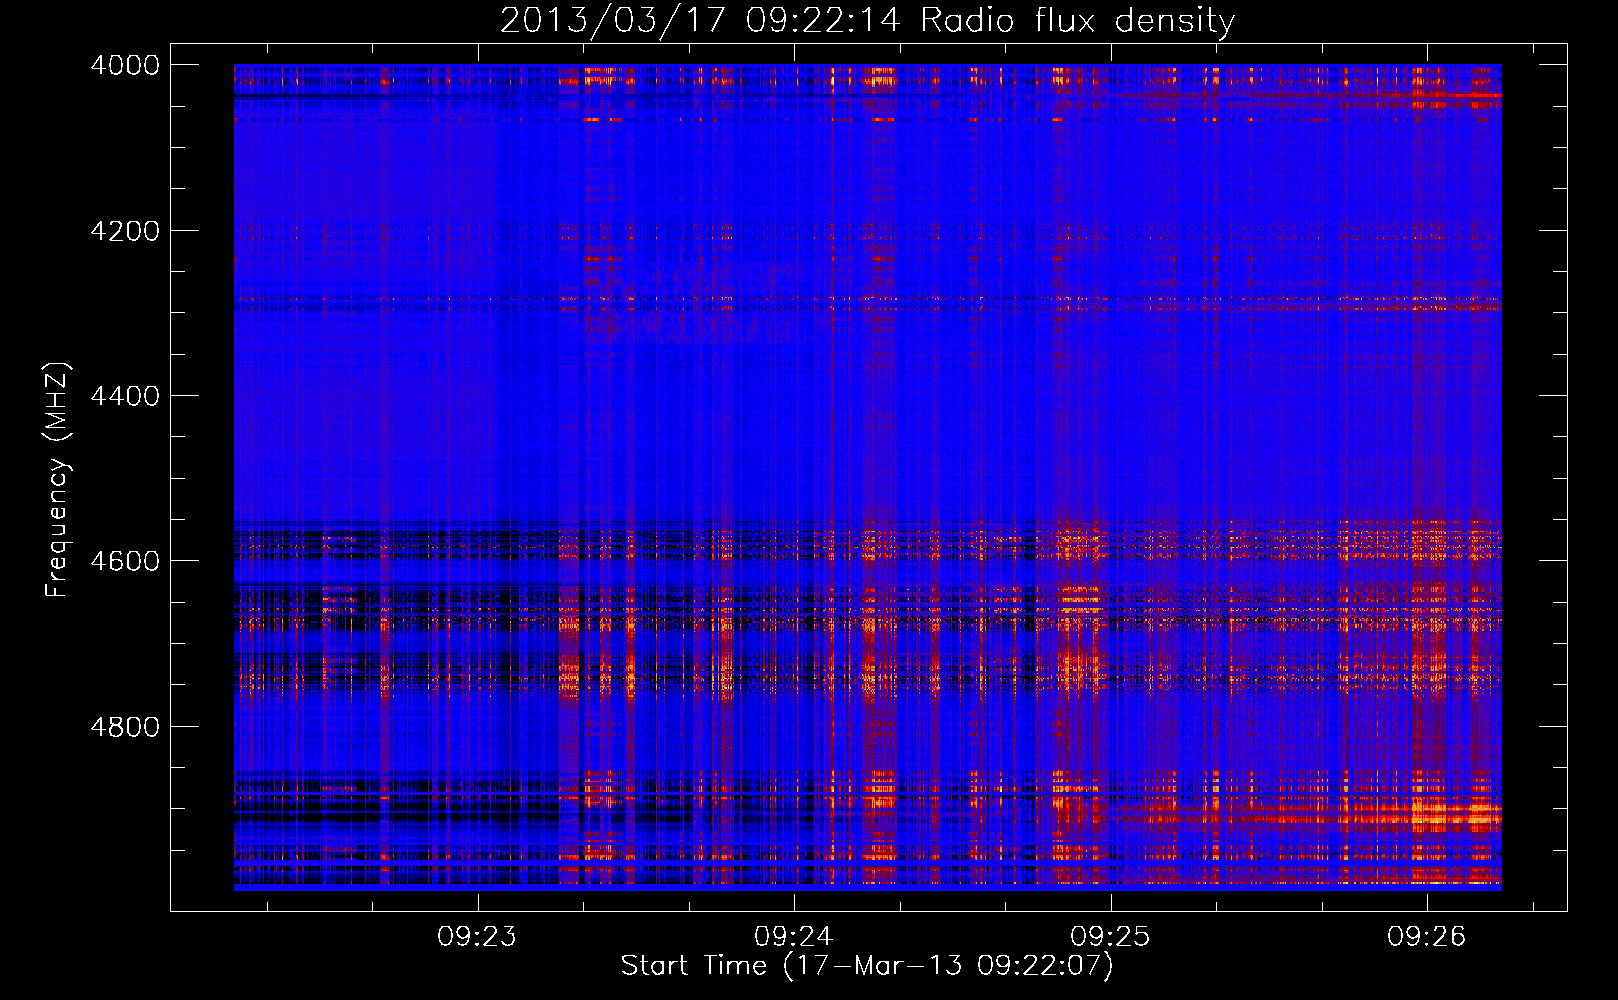The height and width of the screenshot is (1000, 1618).
Task: Click the 'Frequency (MHZ)' y-axis title
Action: pos(57,479)
